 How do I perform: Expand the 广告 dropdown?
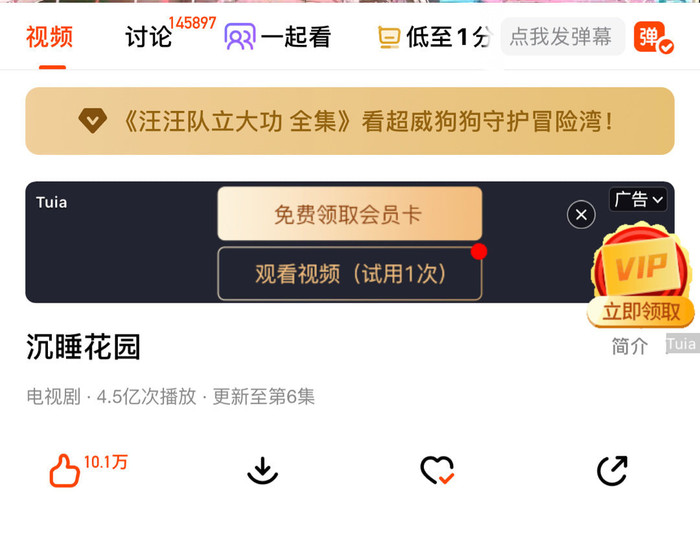point(638,199)
